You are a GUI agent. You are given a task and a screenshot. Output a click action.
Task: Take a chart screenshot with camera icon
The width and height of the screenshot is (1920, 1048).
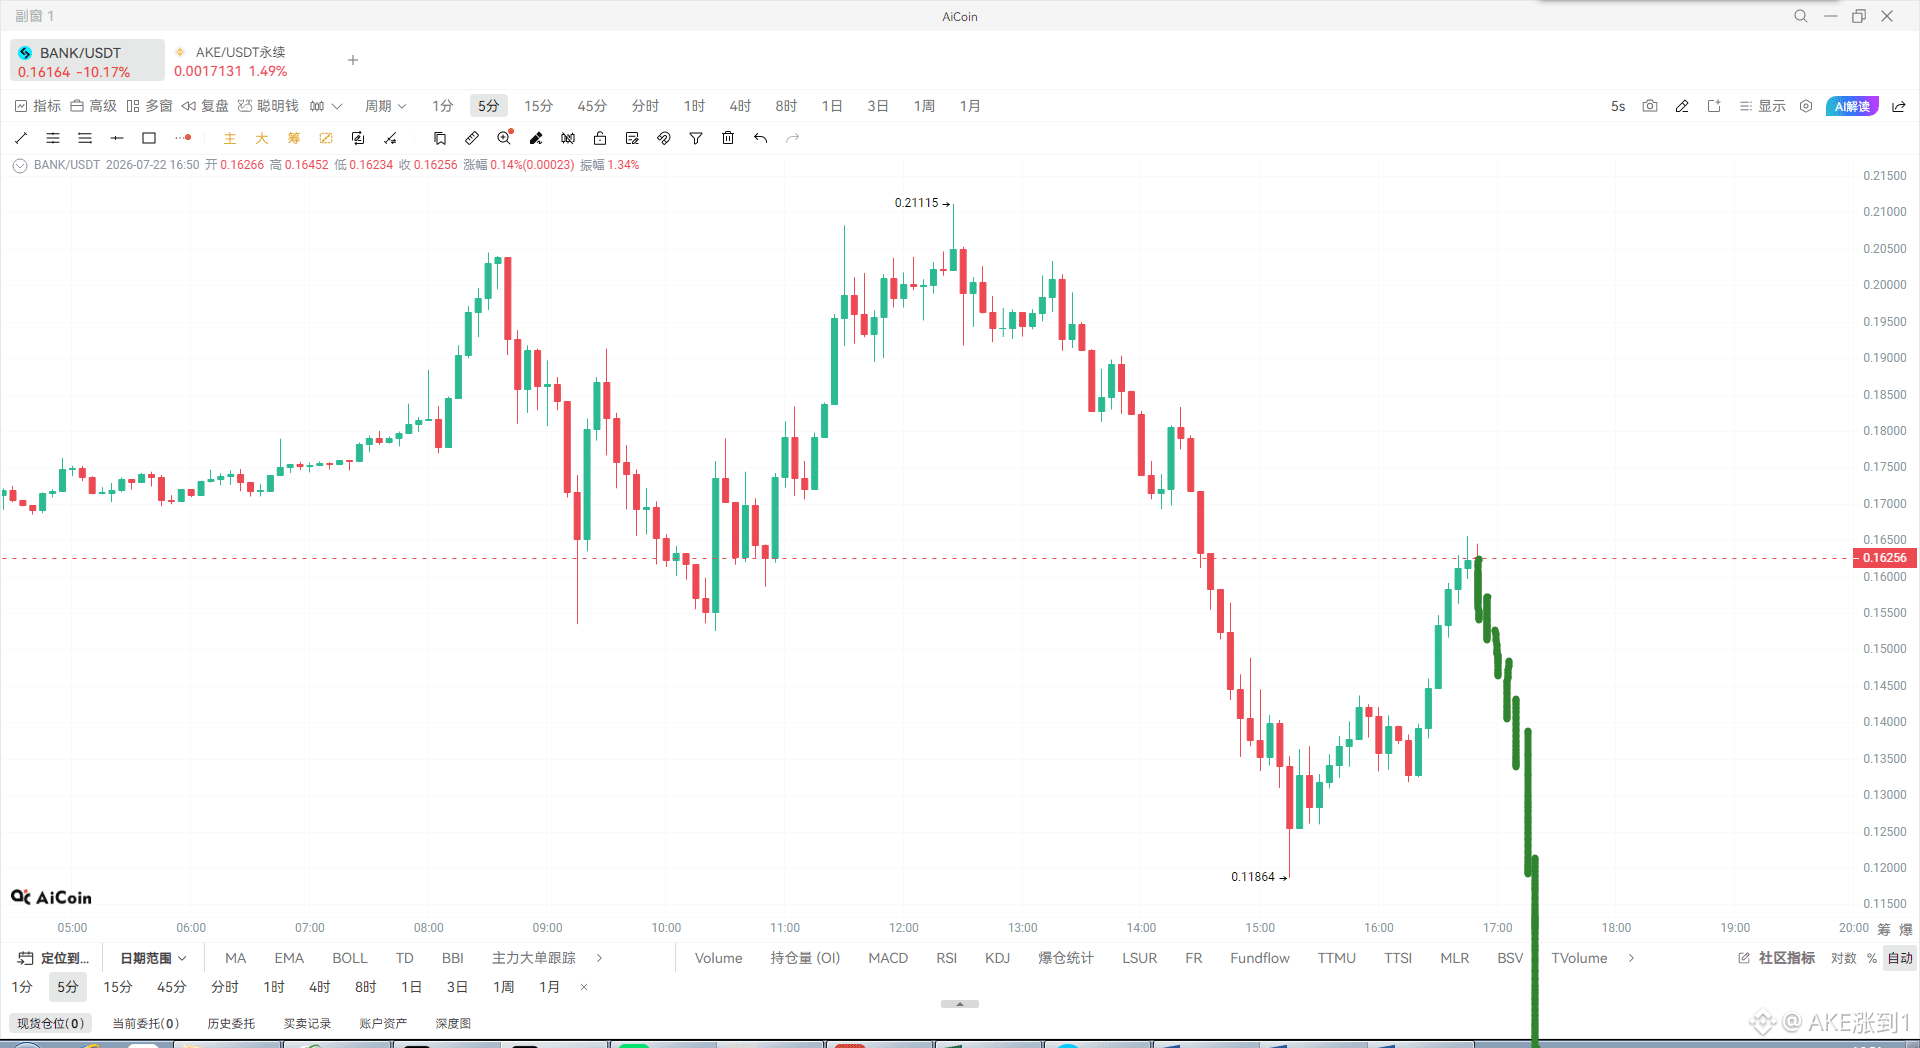click(1650, 106)
